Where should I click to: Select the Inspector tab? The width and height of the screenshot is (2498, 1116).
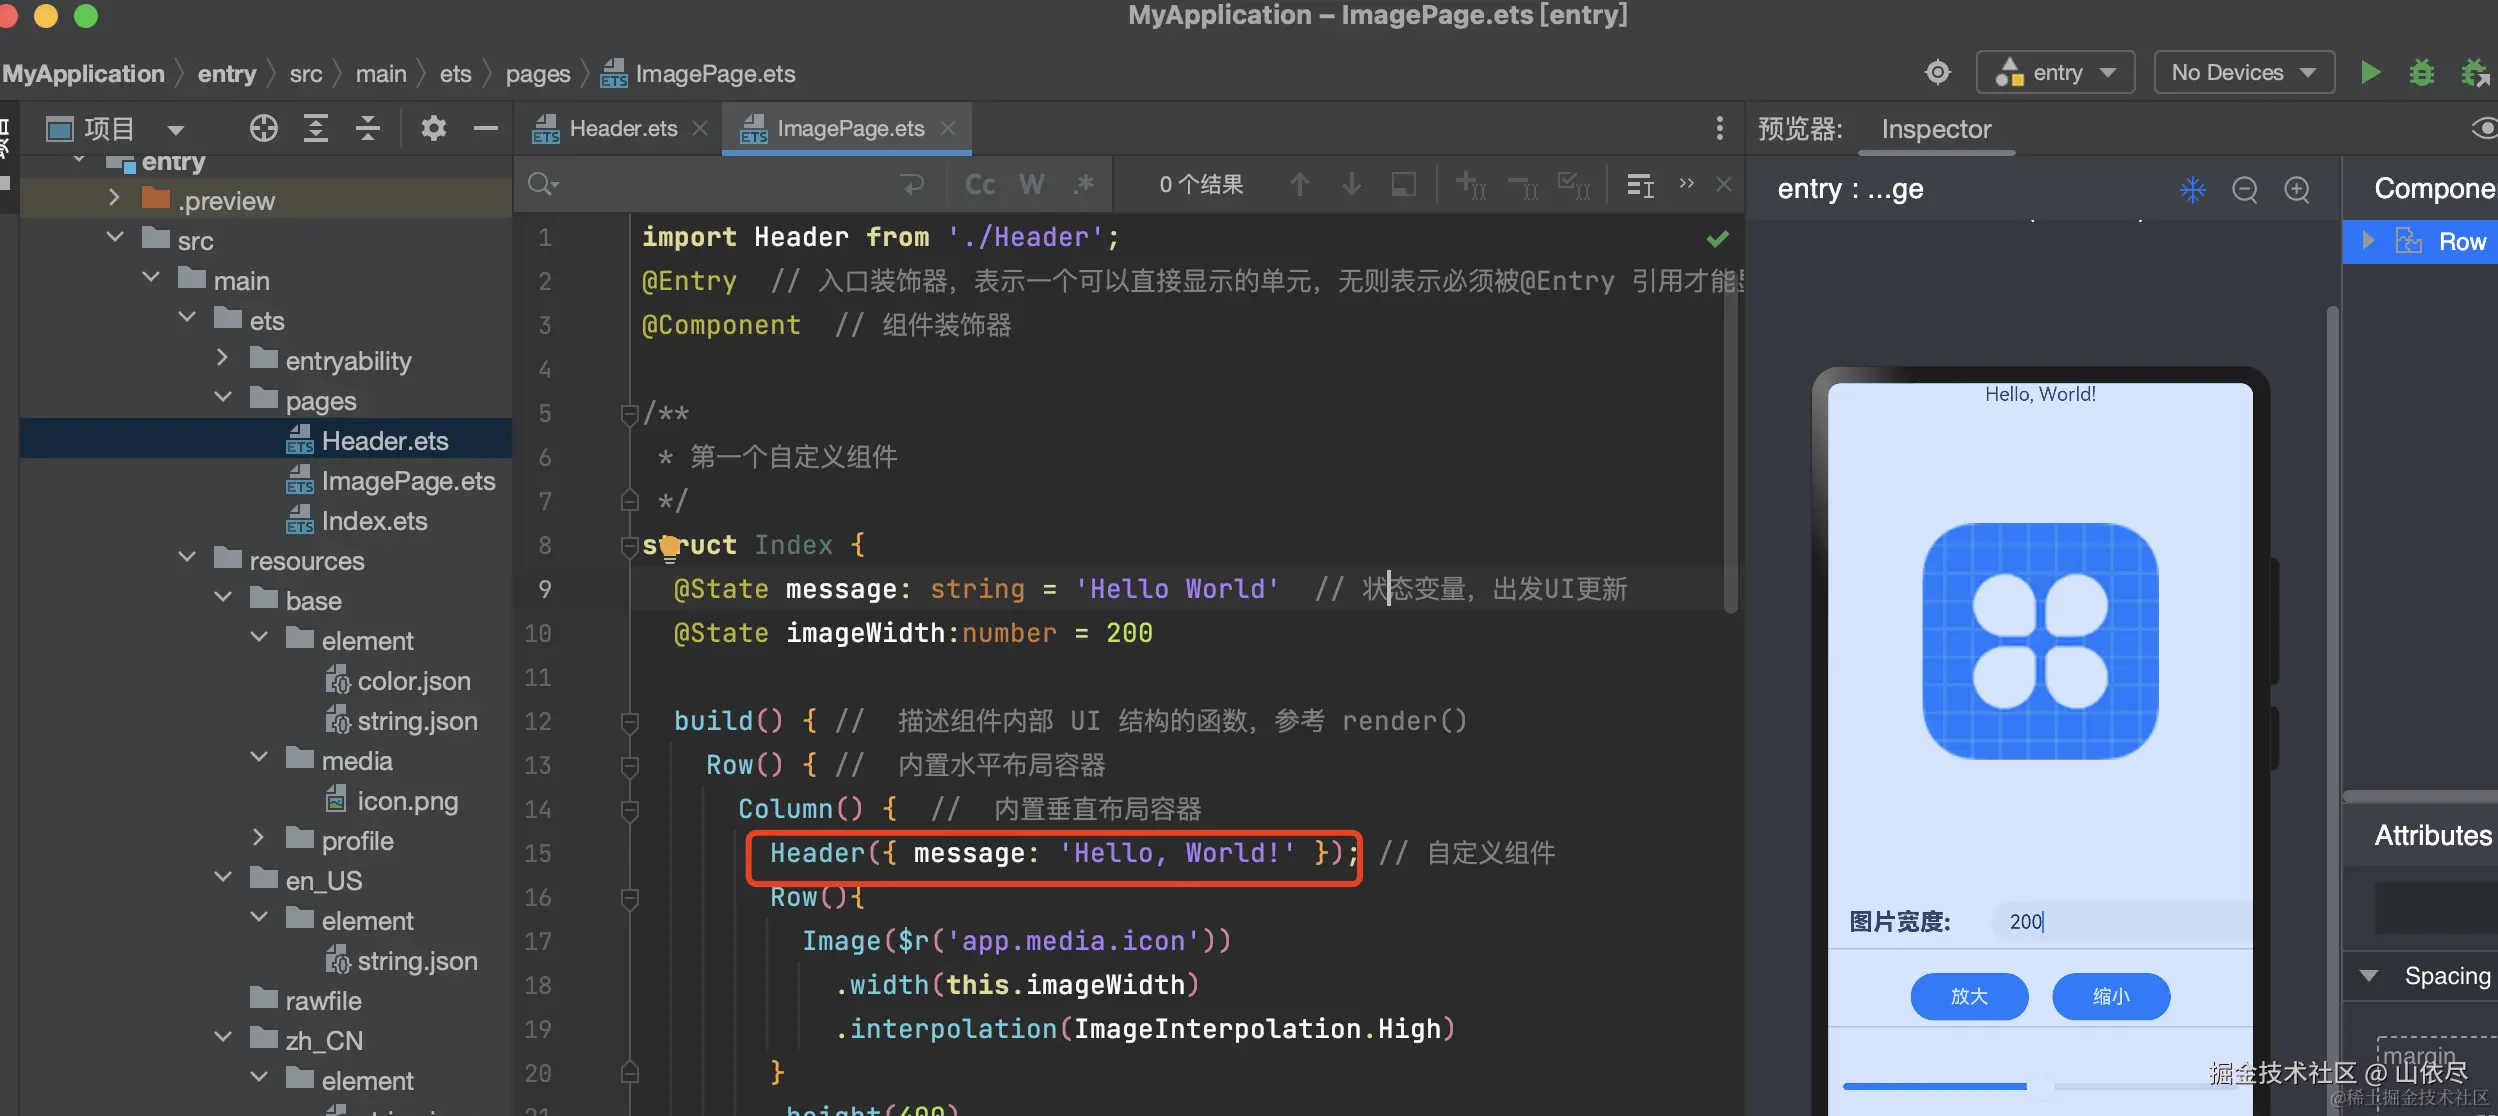(x=1935, y=130)
